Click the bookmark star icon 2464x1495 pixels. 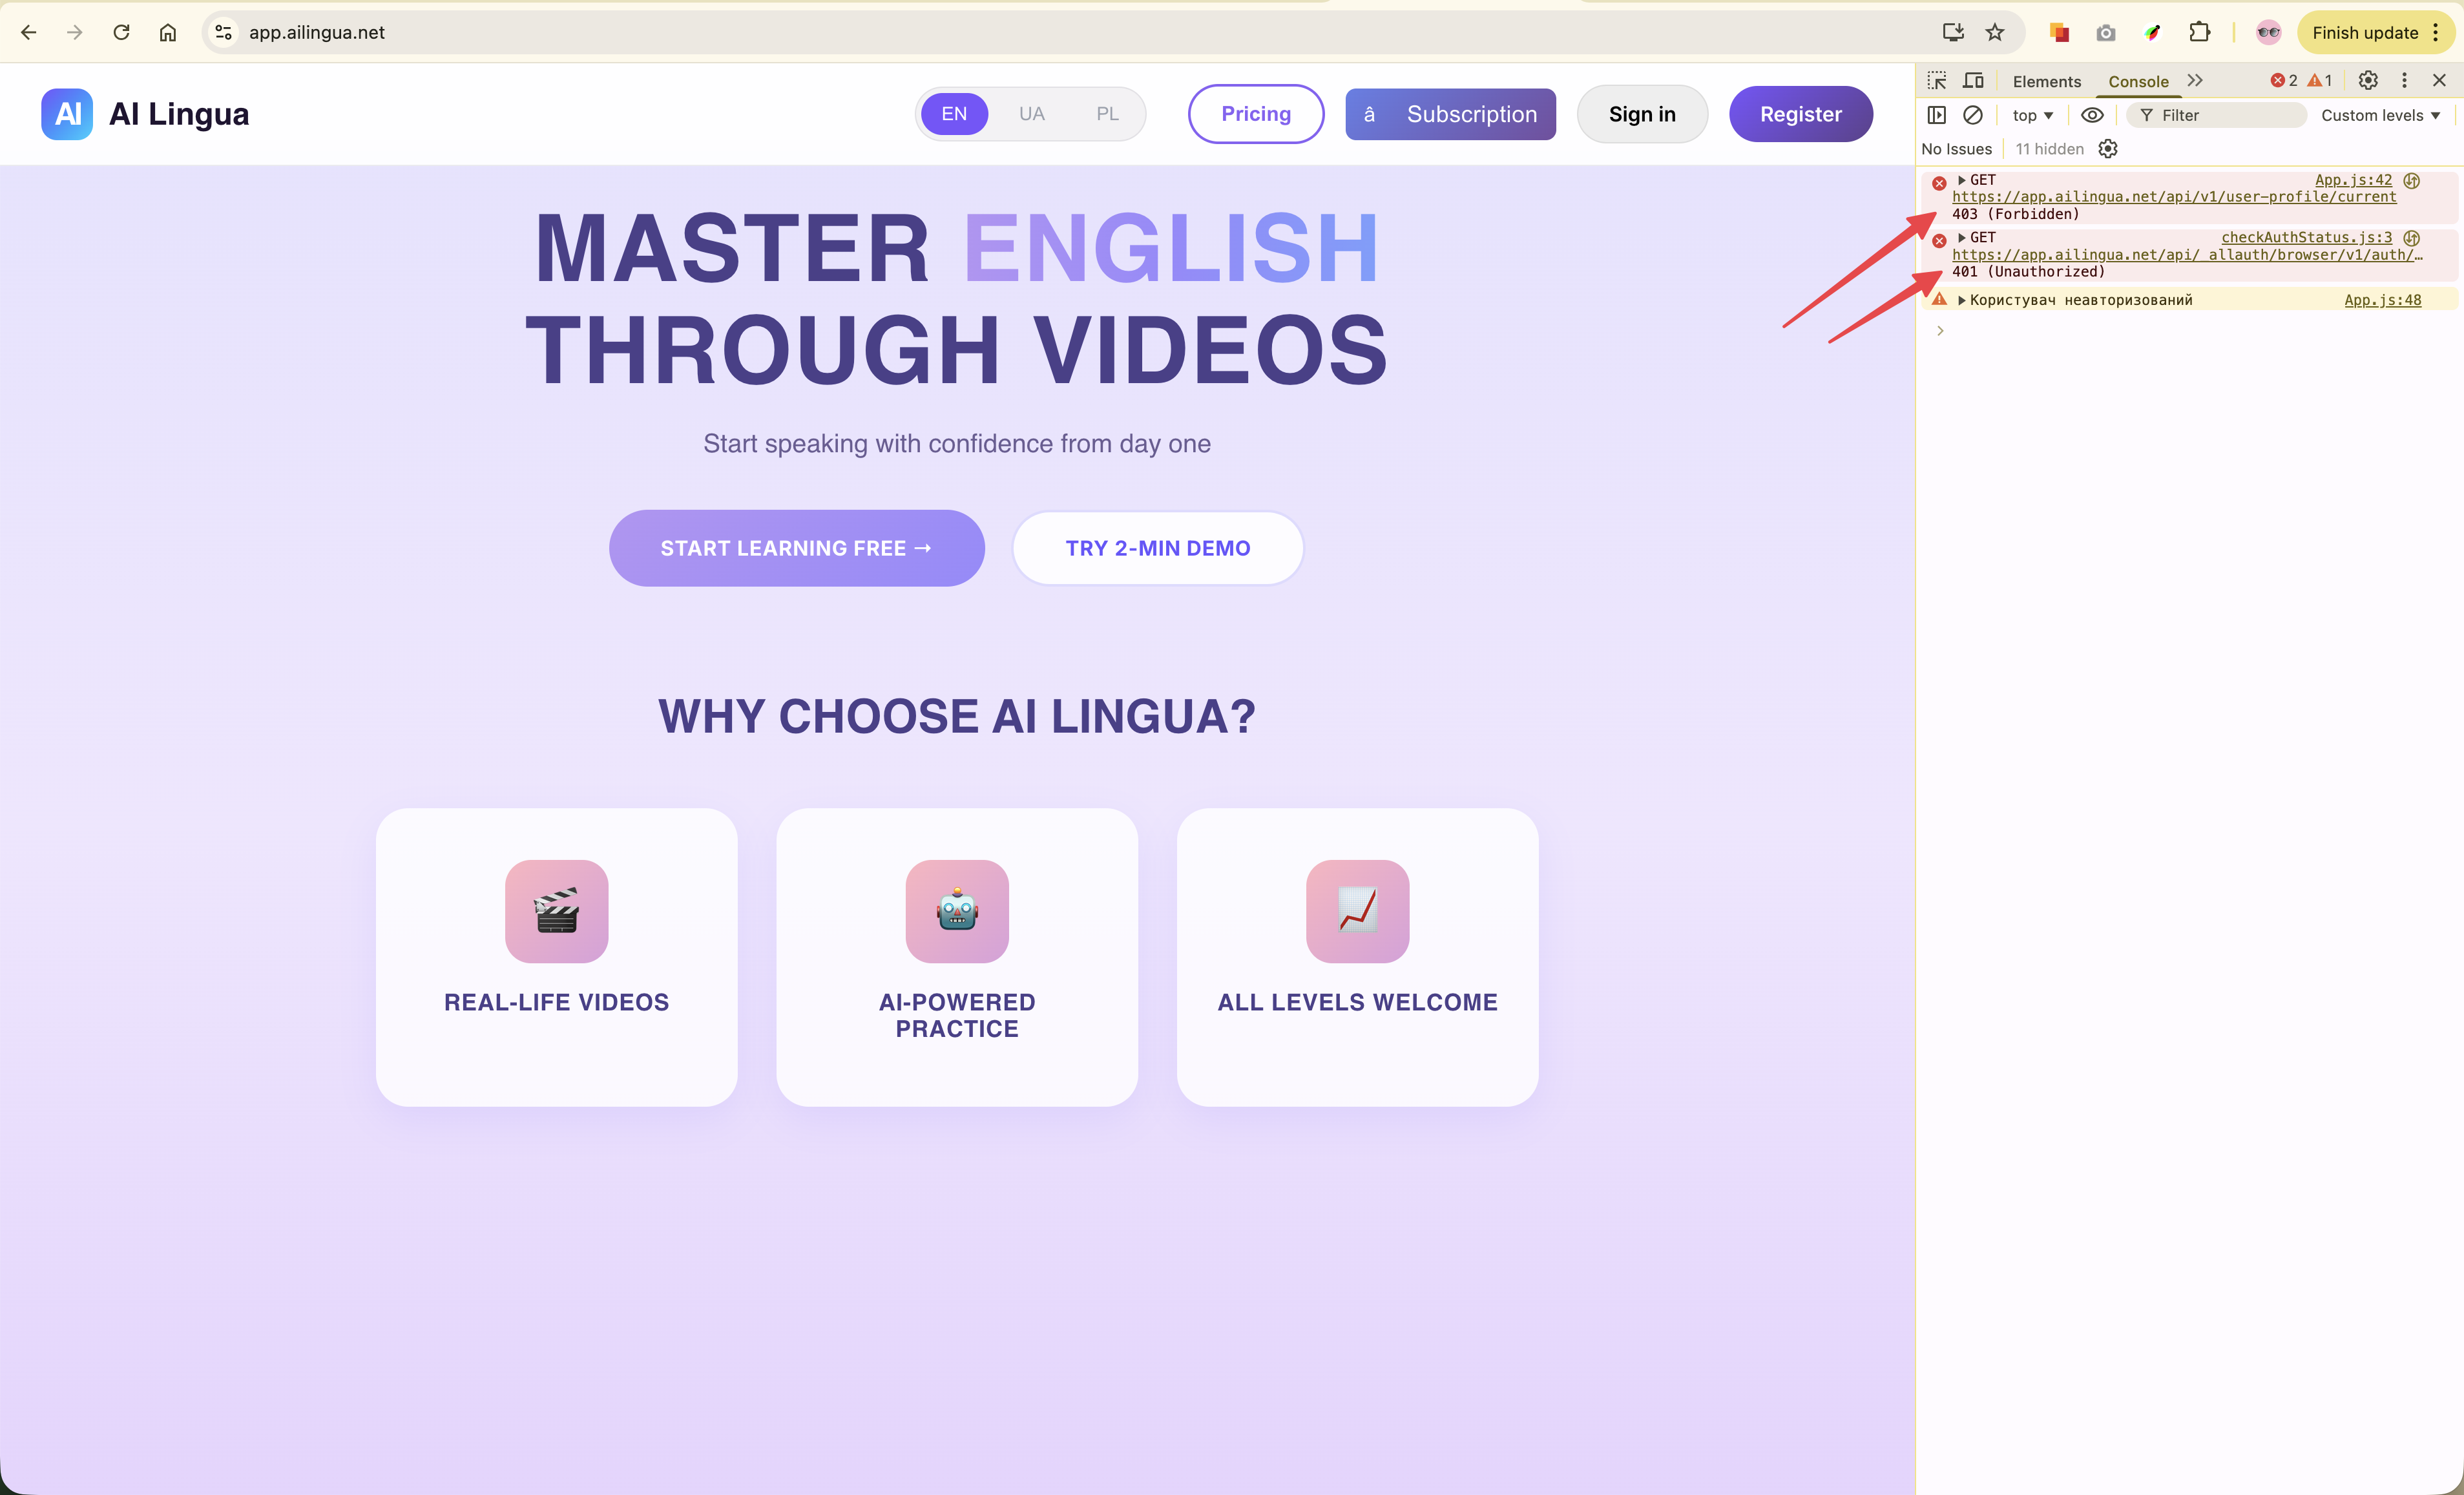[x=1995, y=32]
